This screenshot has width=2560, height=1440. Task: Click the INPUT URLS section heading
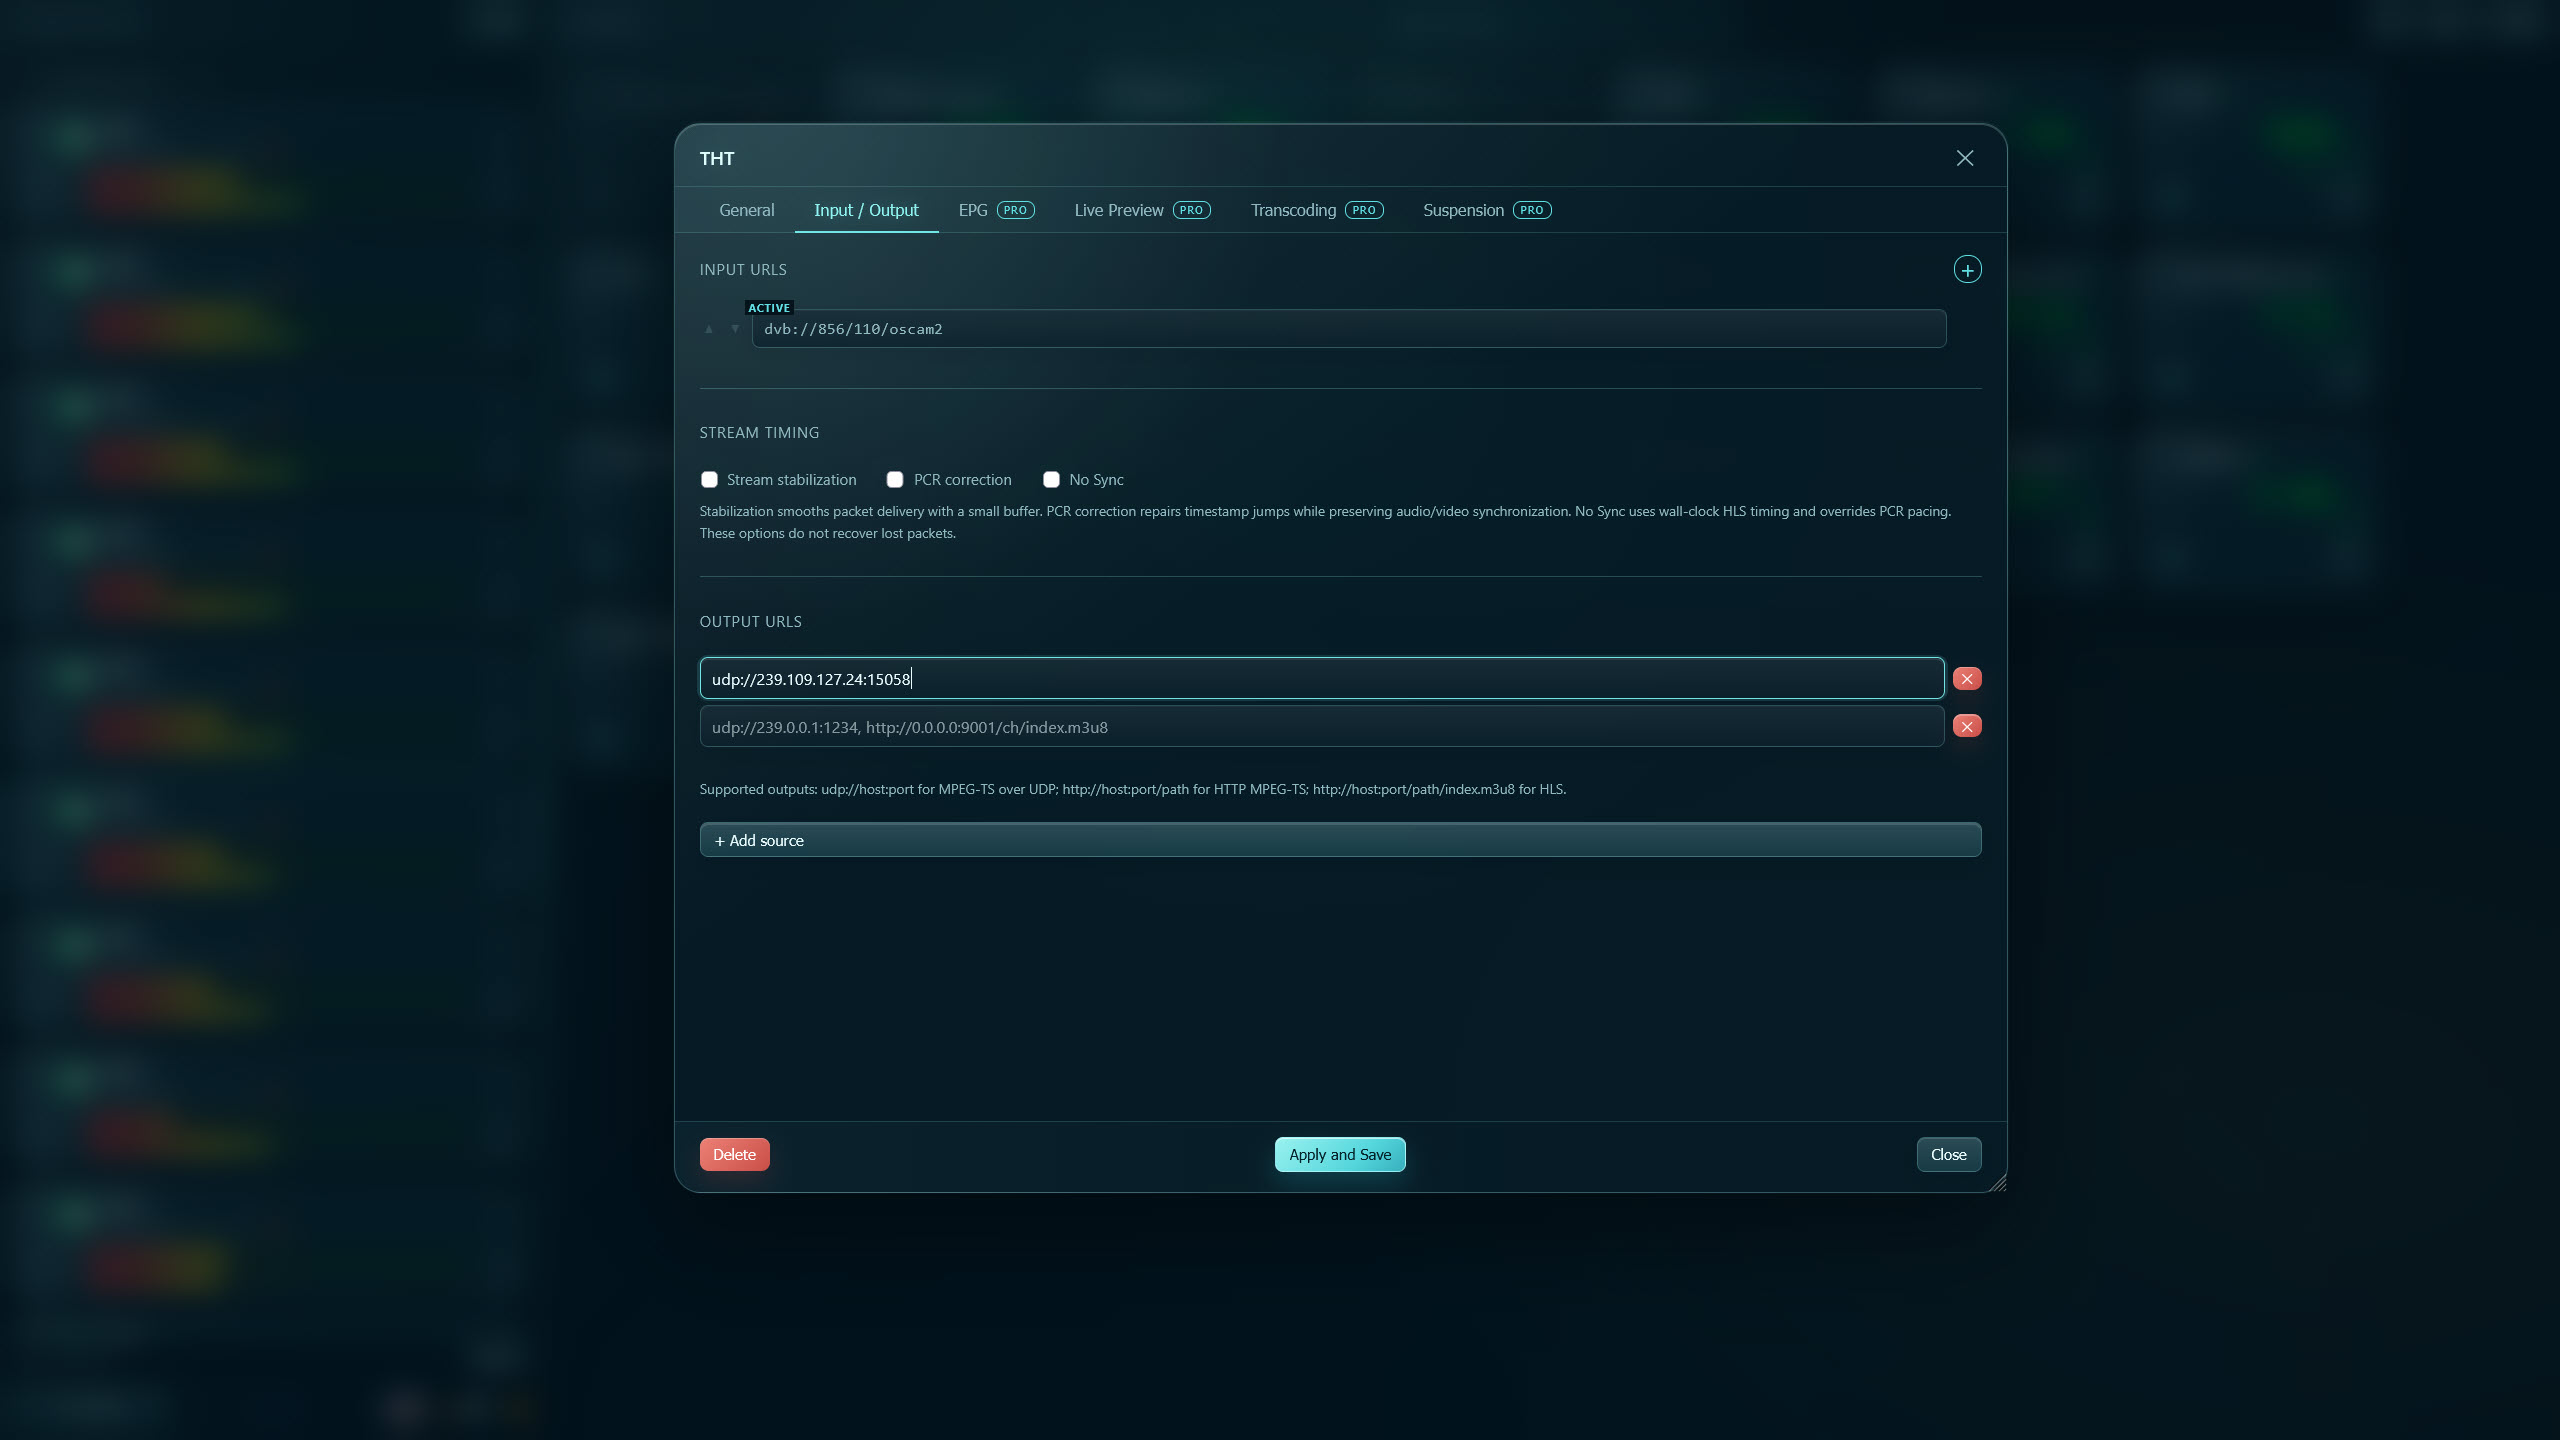743,270
